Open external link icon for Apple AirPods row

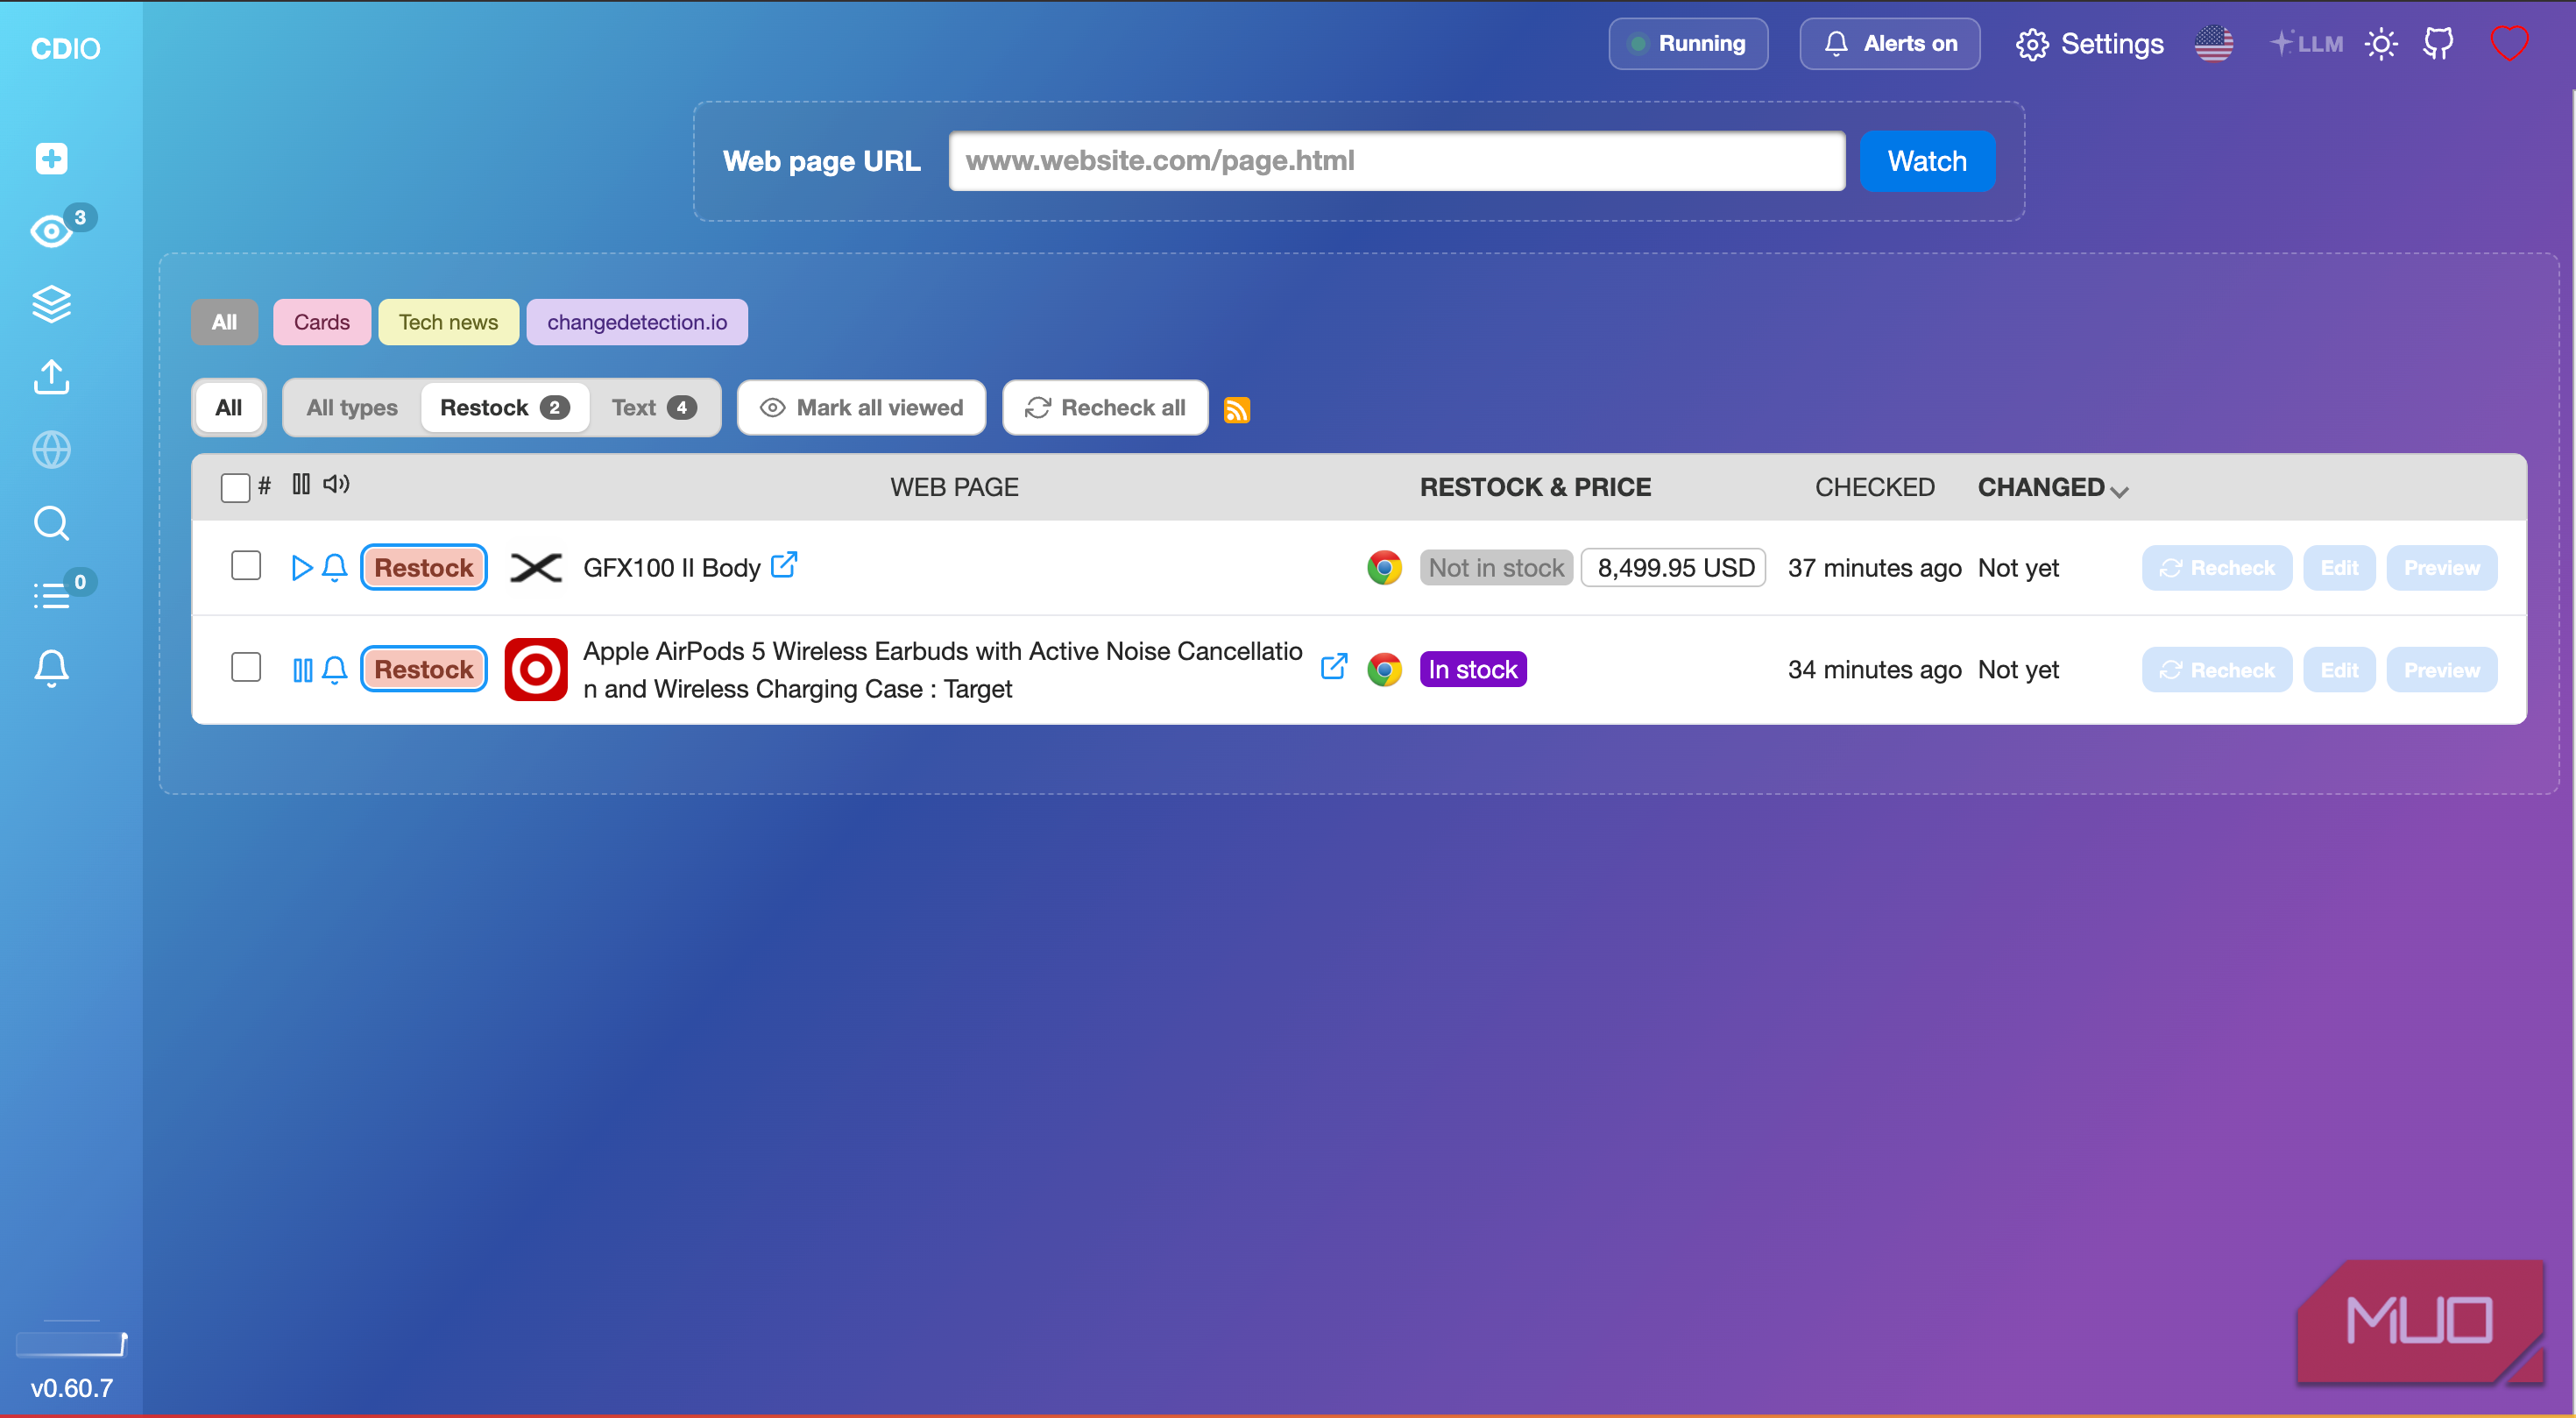(1334, 667)
